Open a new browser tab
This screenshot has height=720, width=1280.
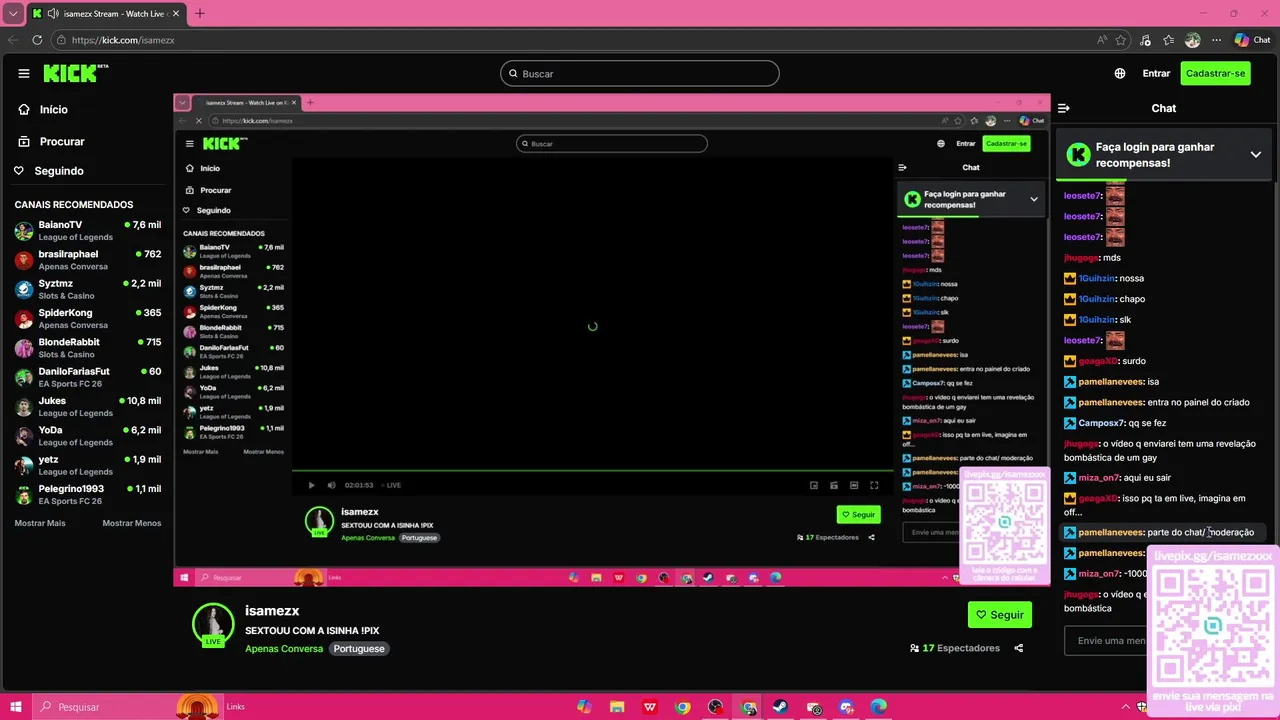click(x=199, y=14)
